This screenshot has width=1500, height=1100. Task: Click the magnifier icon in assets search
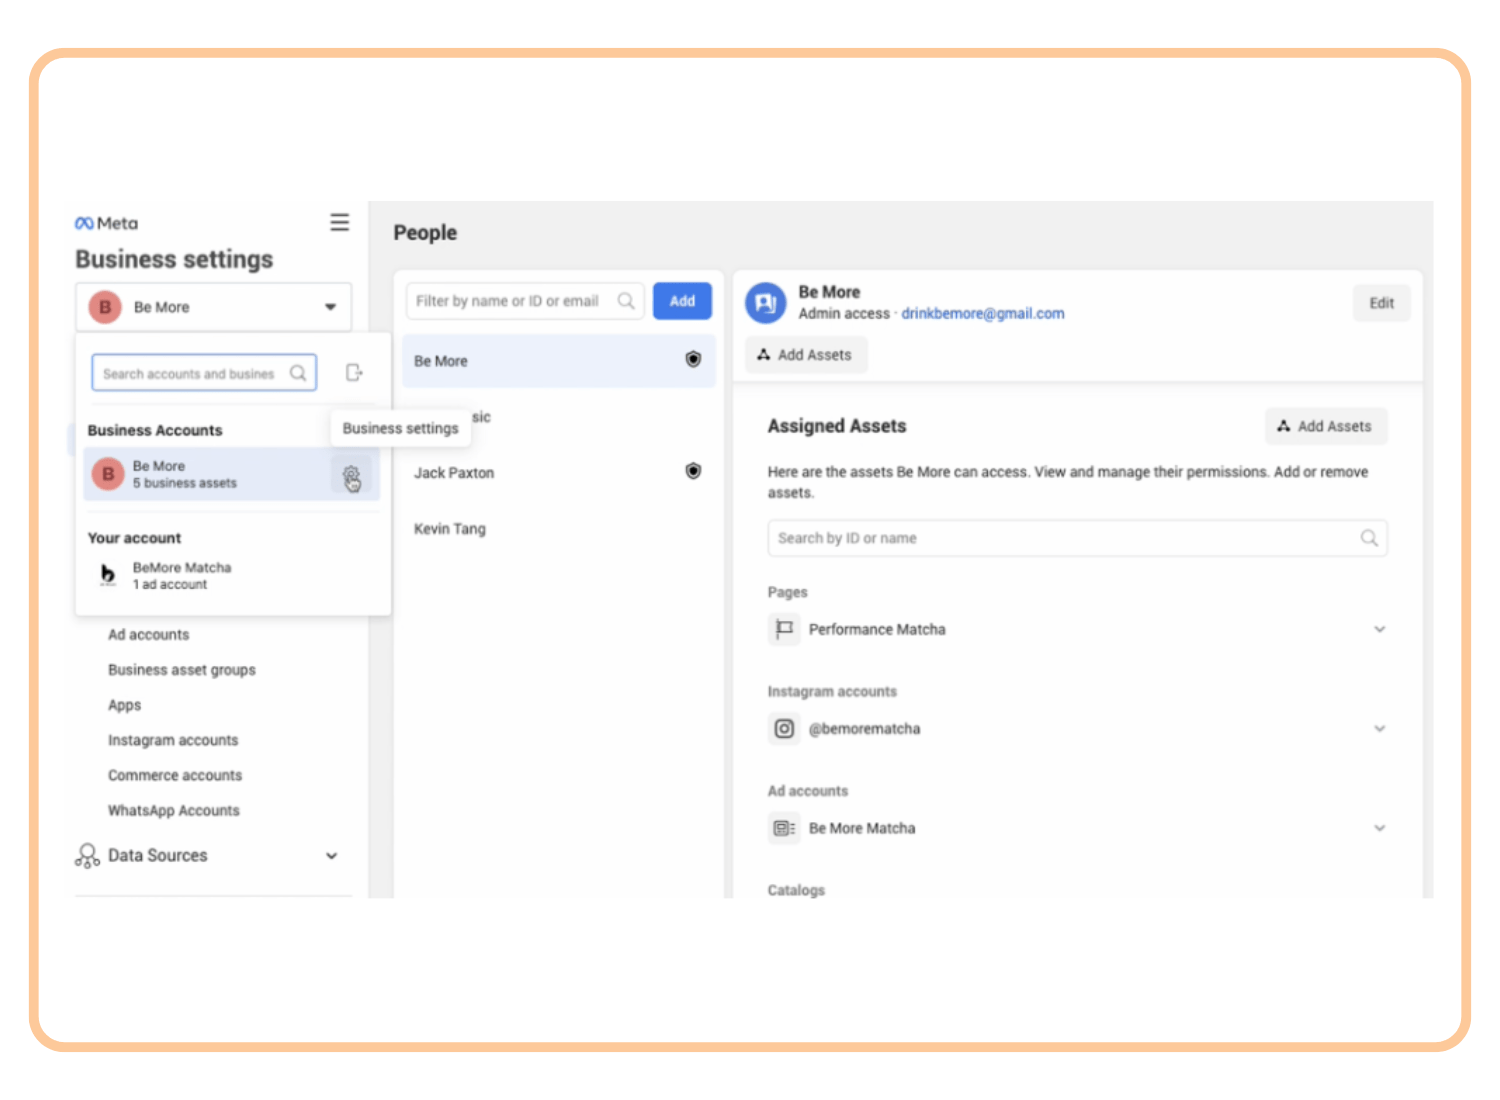tap(1369, 538)
